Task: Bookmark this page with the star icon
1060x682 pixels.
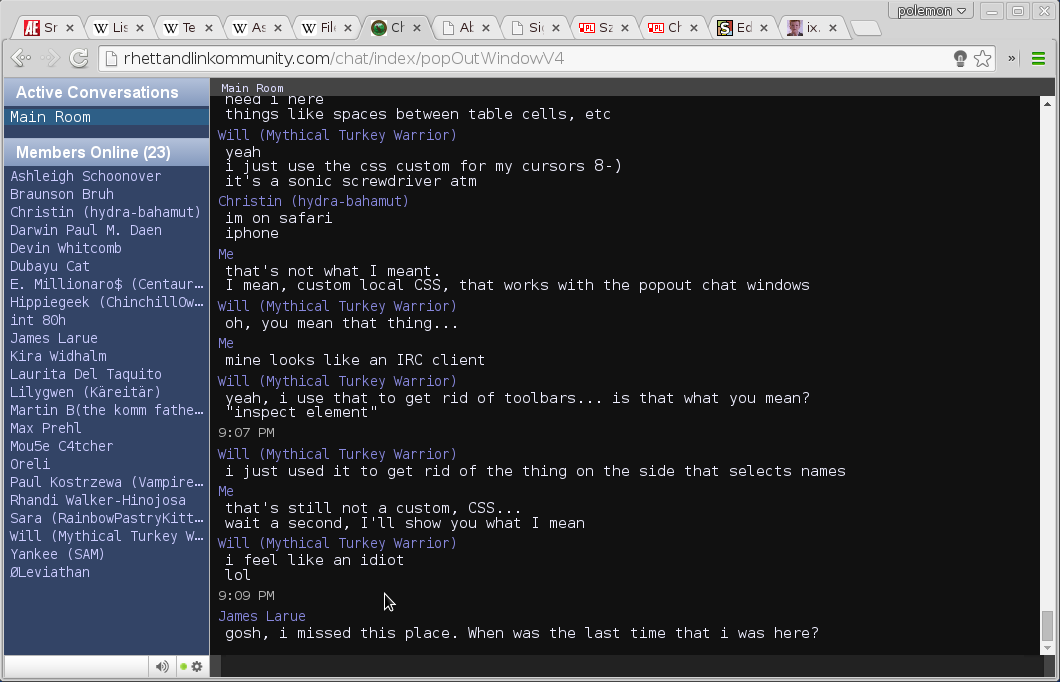Action: coord(983,59)
